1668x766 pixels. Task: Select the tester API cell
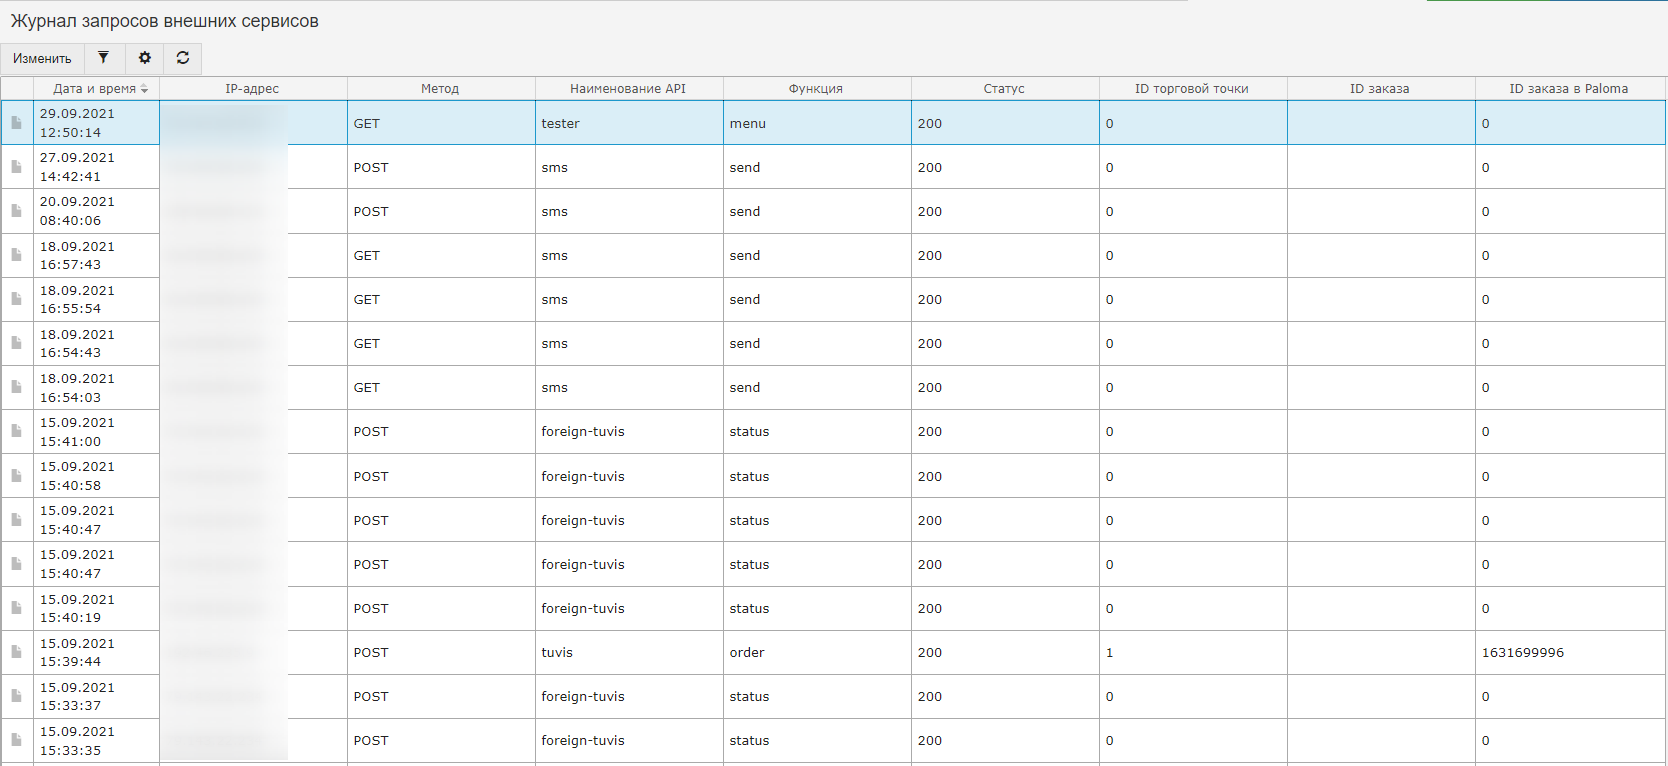pyautogui.click(x=560, y=124)
